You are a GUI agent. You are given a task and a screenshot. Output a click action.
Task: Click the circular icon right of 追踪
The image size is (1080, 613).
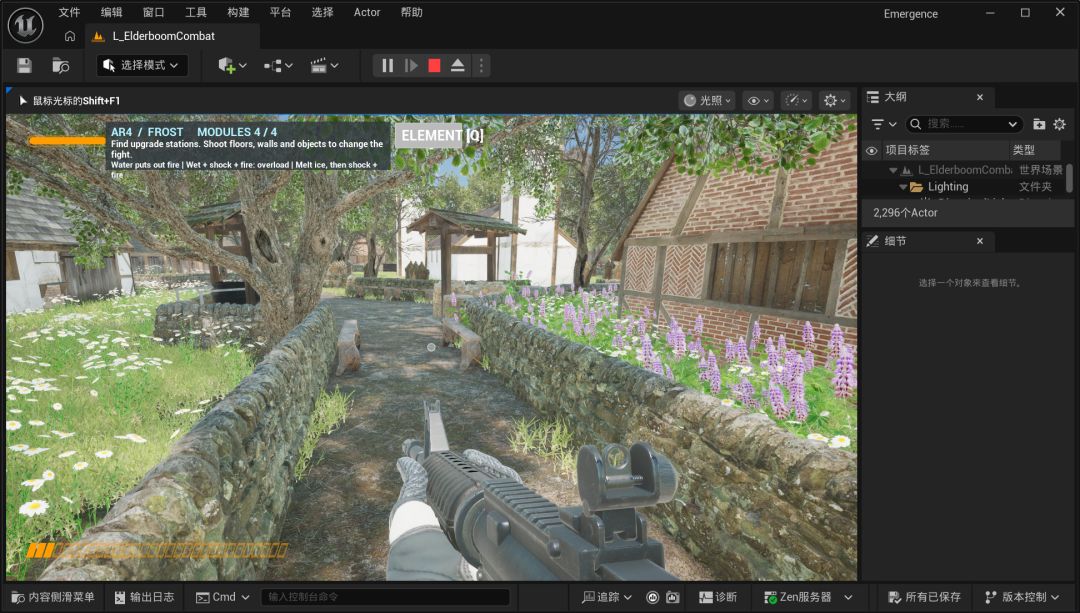tap(652, 597)
